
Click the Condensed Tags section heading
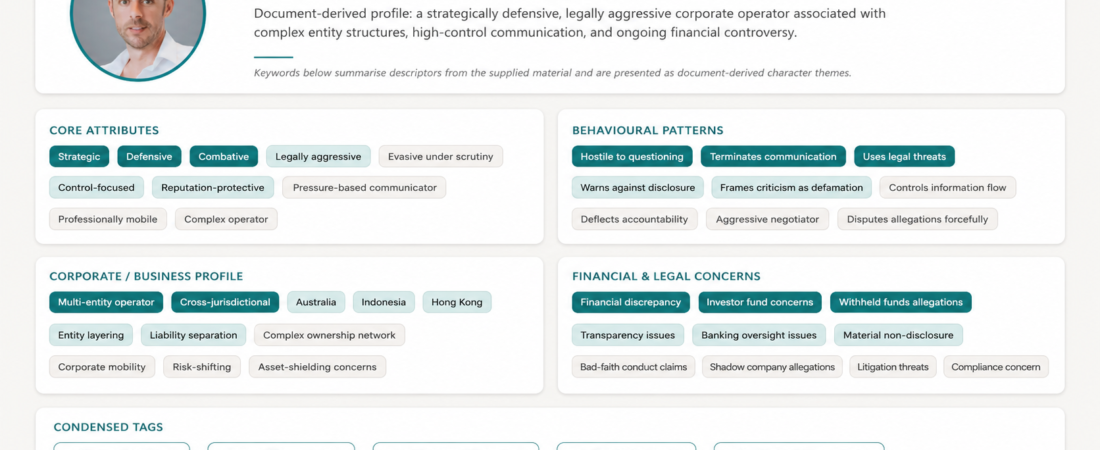pos(108,427)
